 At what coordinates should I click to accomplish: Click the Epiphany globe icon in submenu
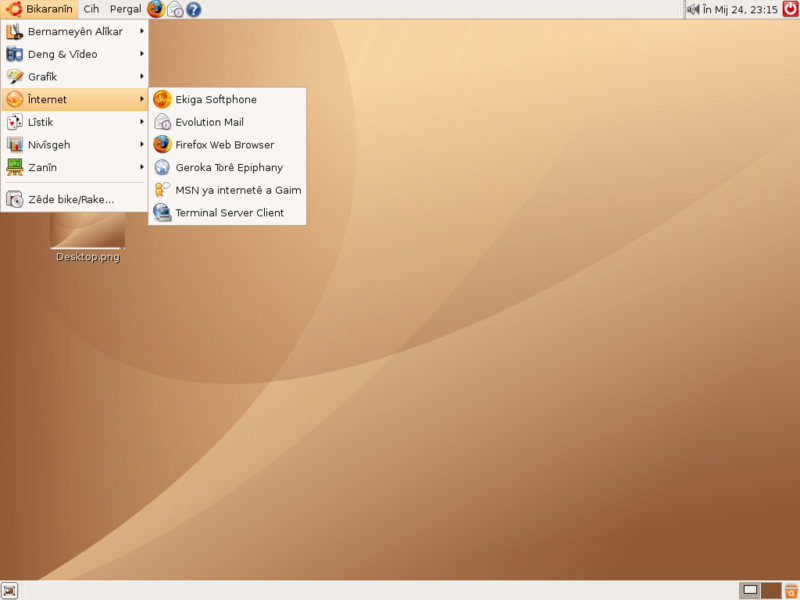pyautogui.click(x=162, y=167)
